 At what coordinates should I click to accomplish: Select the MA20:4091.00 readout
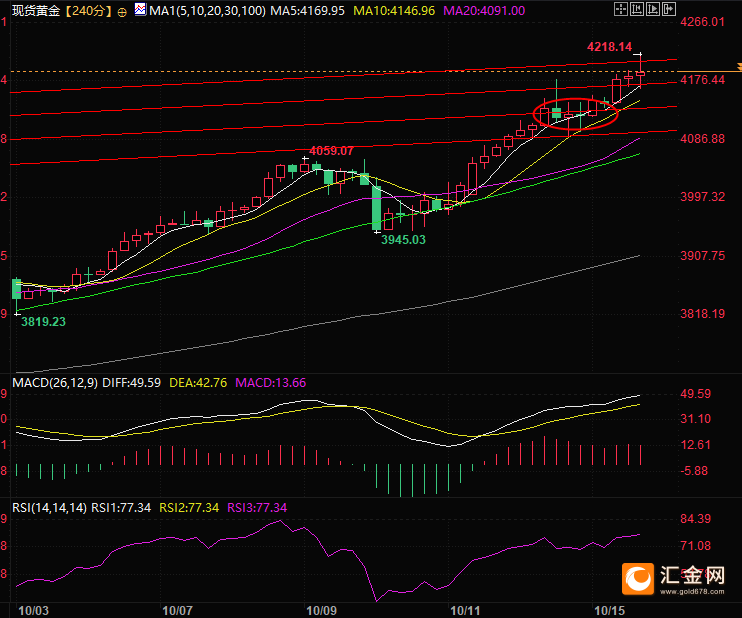484,10
